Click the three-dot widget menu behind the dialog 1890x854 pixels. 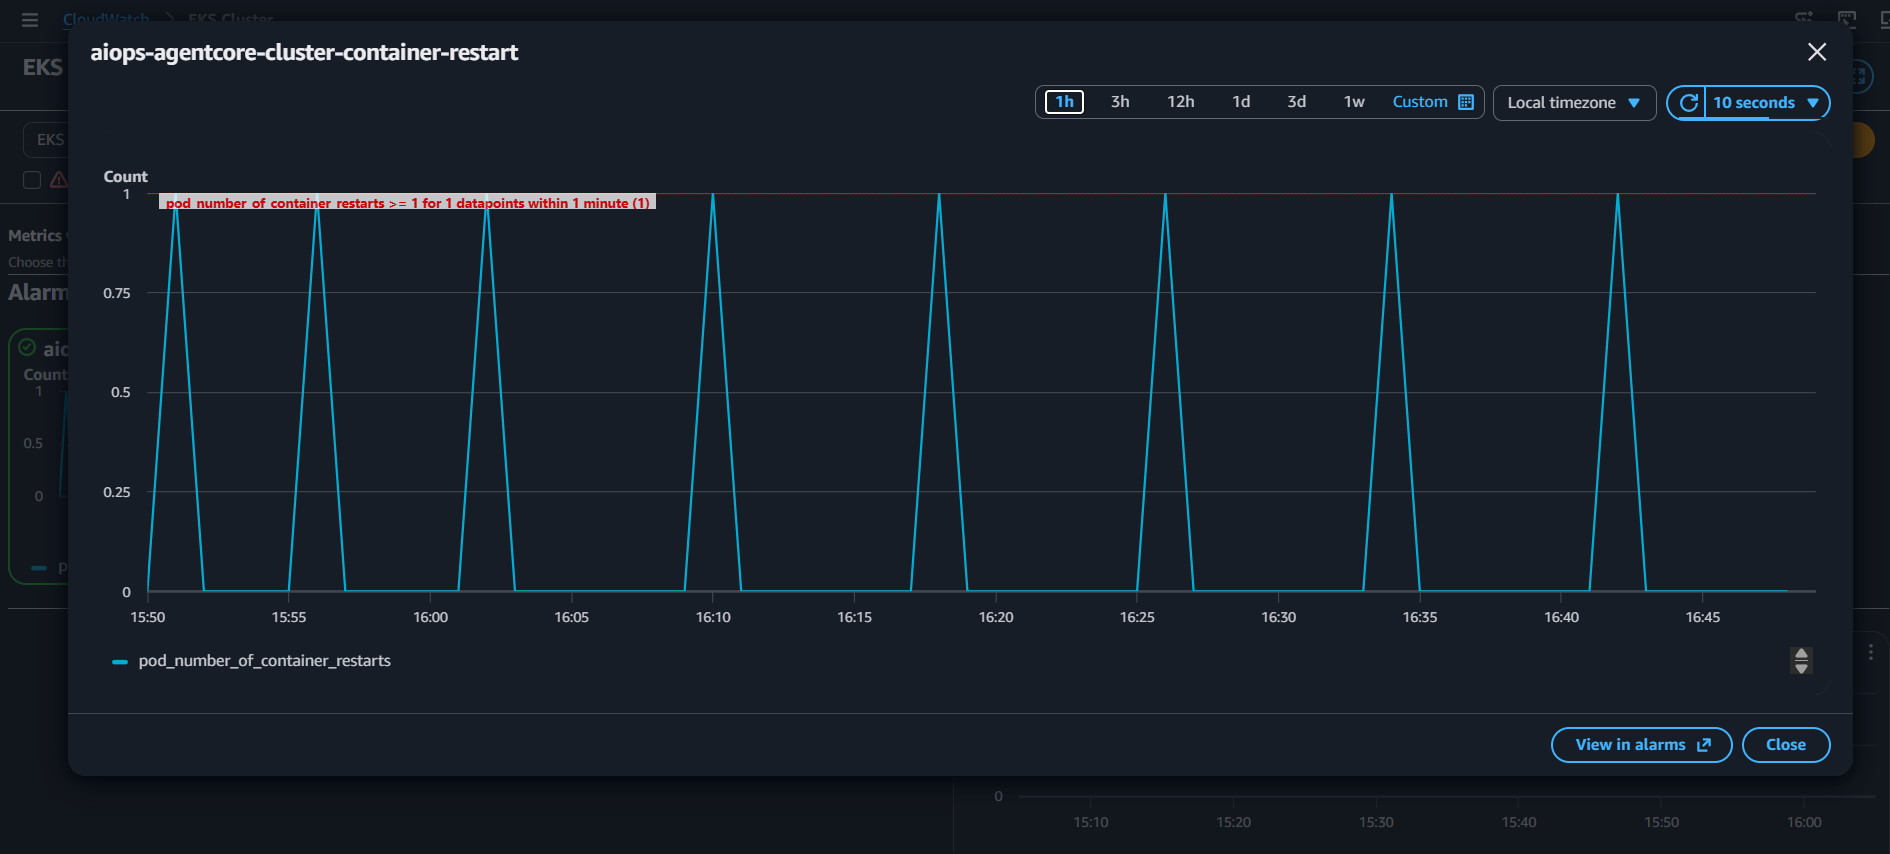click(1871, 652)
